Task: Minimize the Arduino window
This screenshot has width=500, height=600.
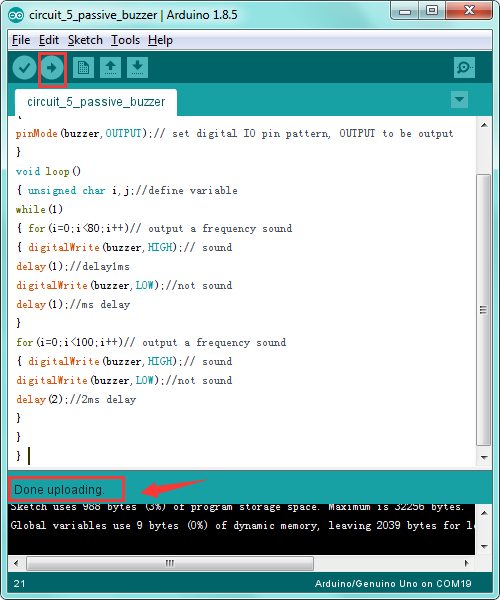Action: (x=405, y=11)
